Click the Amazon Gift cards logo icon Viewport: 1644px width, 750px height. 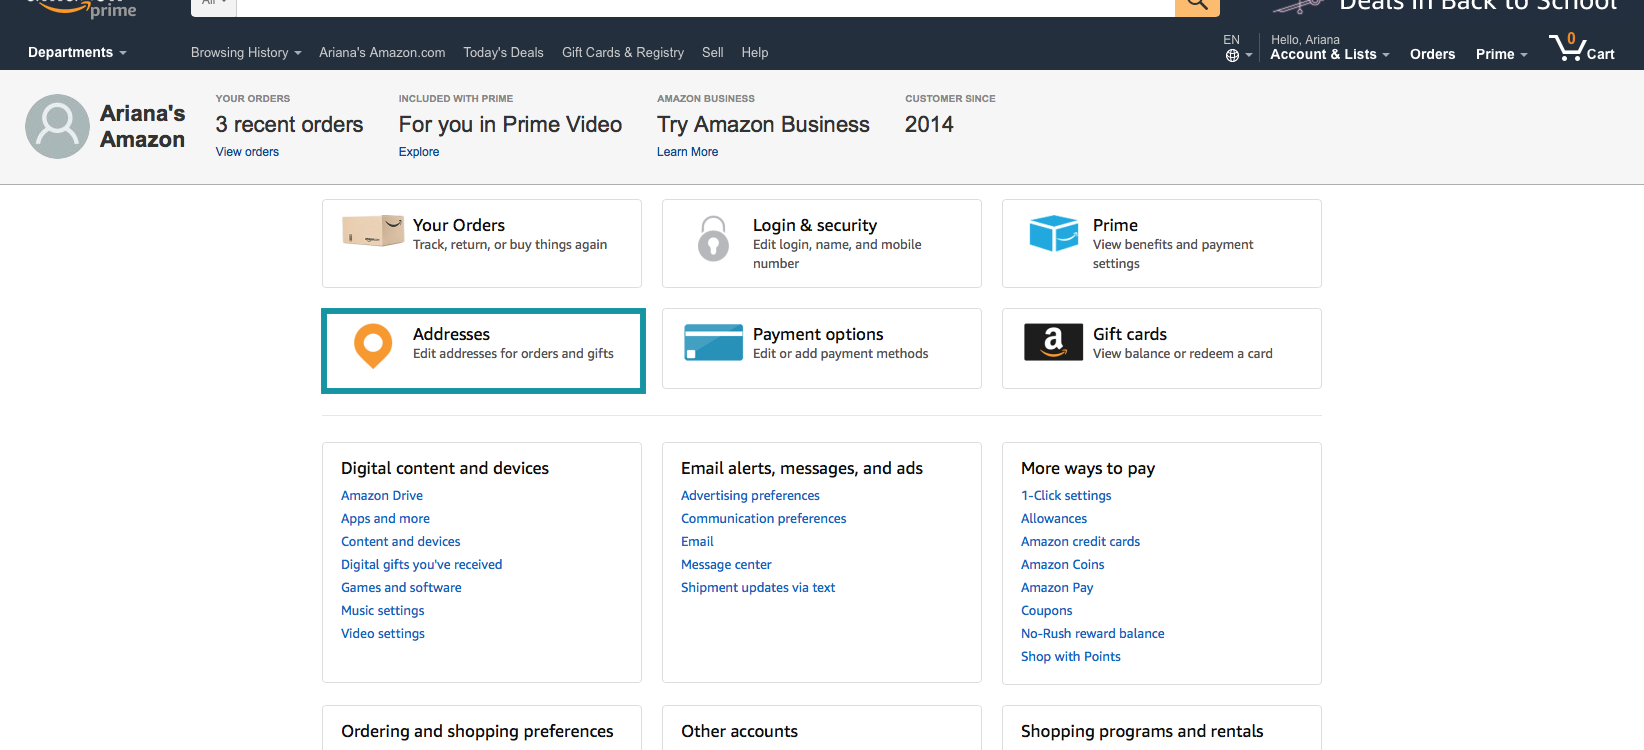click(x=1053, y=342)
